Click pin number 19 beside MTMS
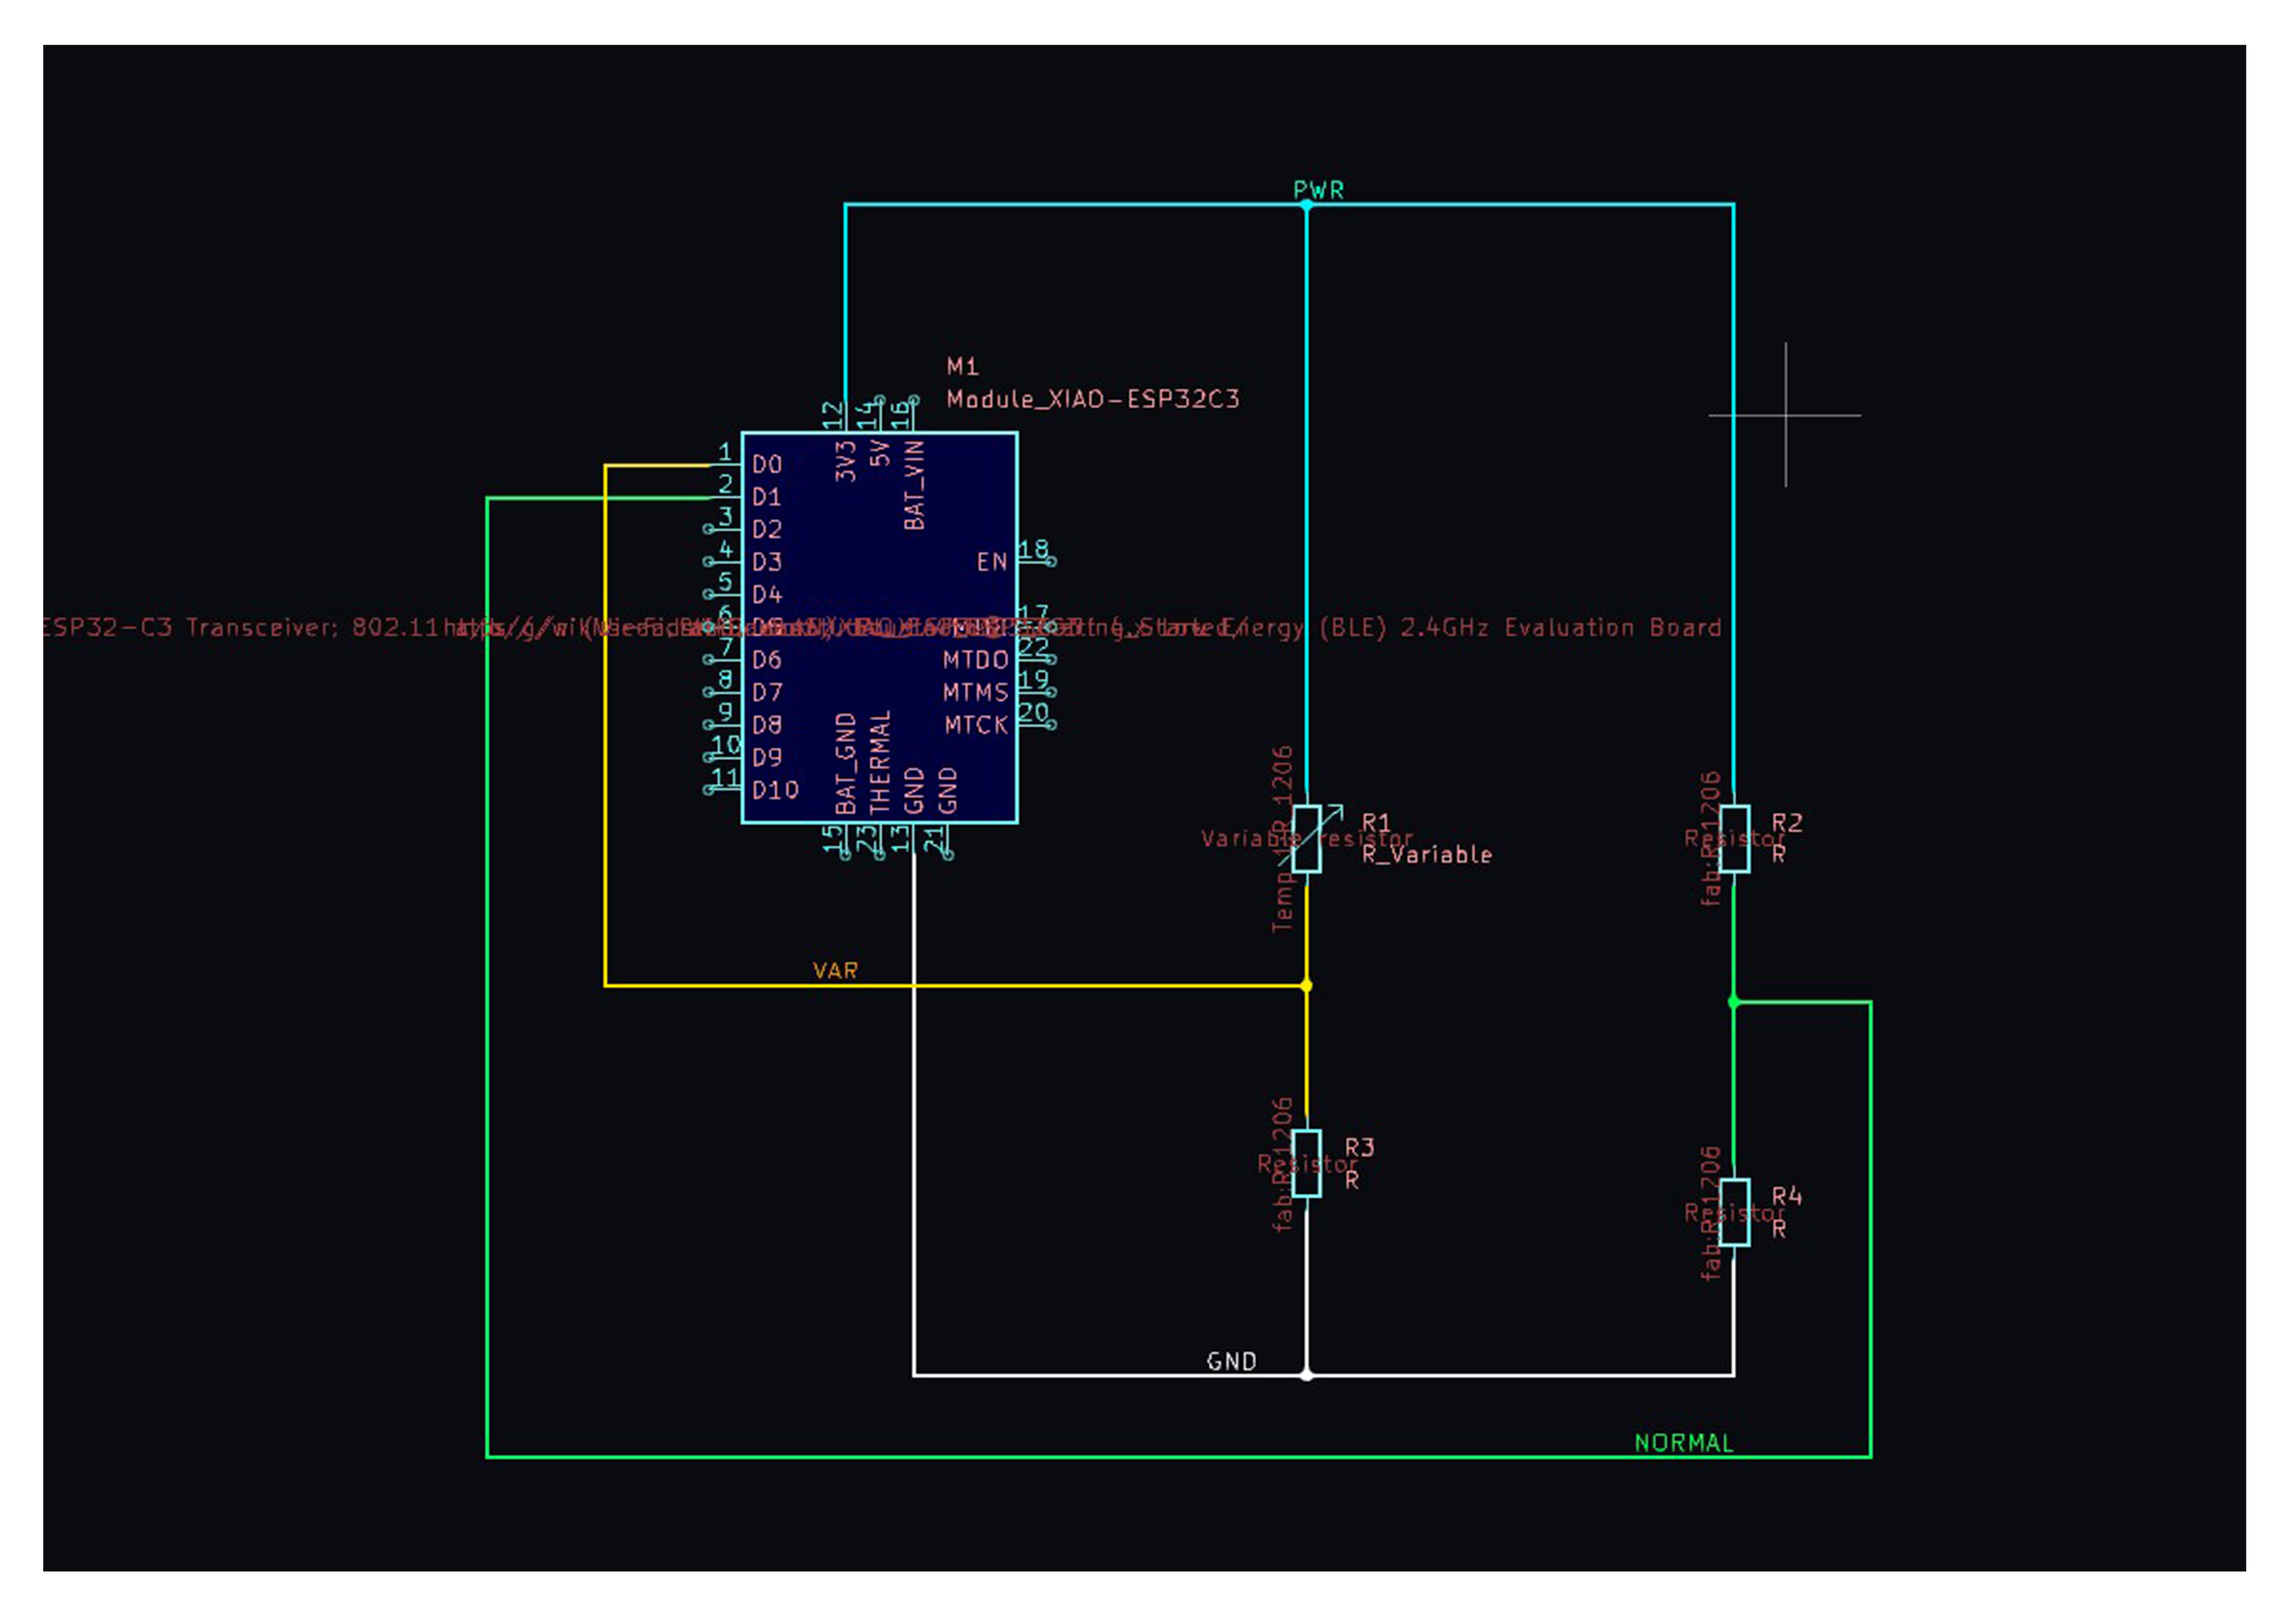Image resolution: width=2296 pixels, height=1624 pixels. (x=1034, y=679)
